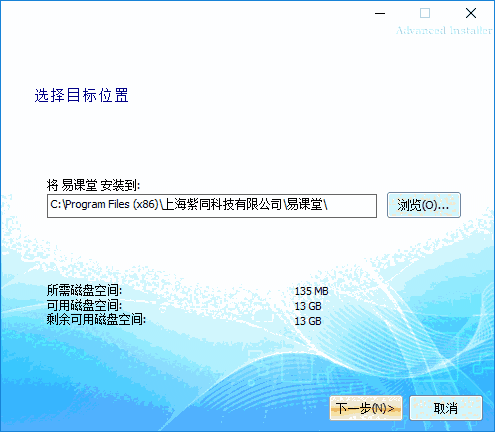
Task: Close the installer window
Action: coord(471,13)
